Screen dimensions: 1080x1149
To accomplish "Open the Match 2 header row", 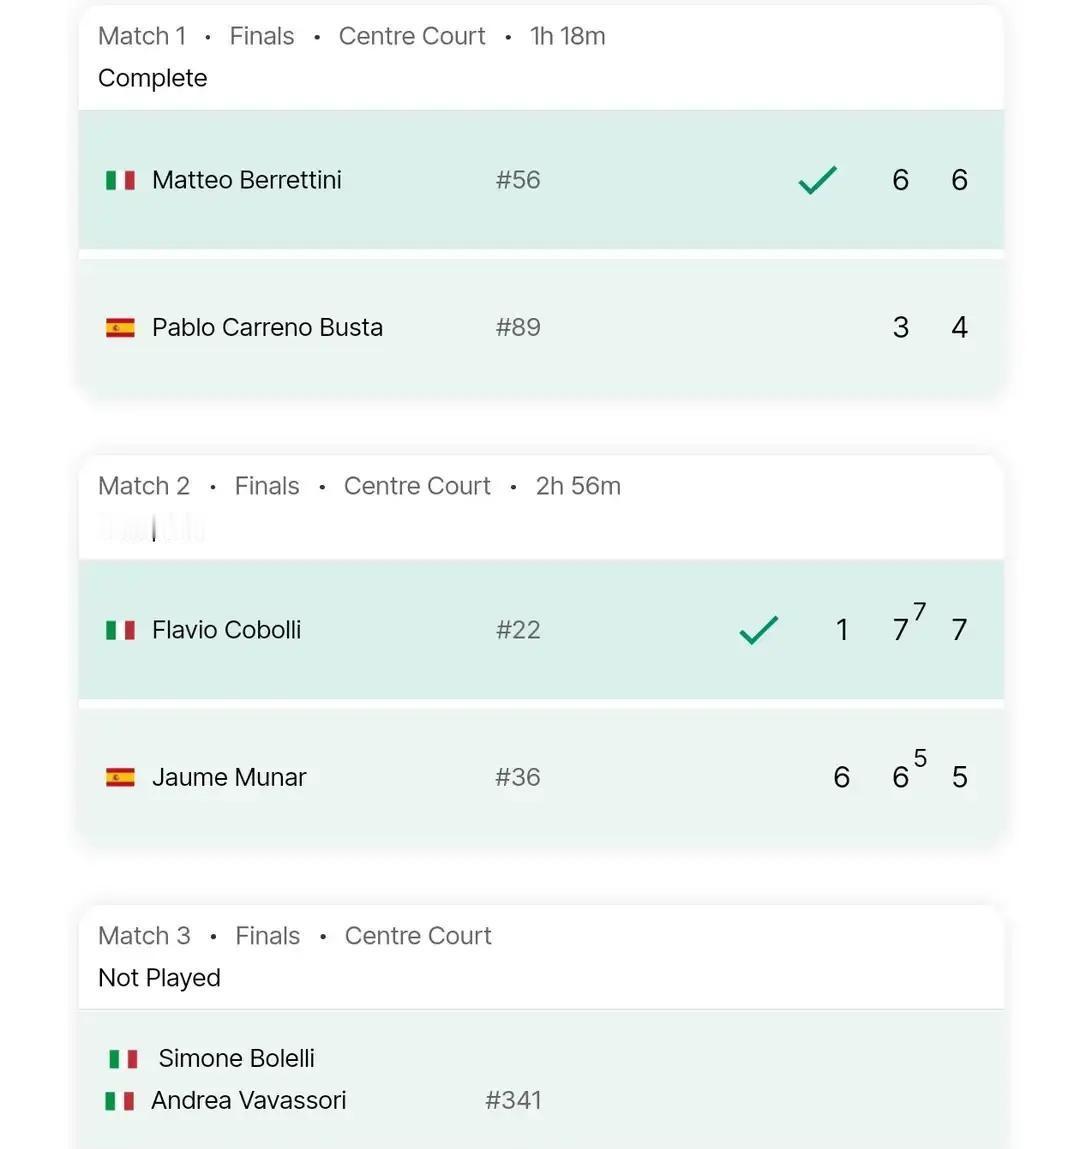I will [x=541, y=508].
